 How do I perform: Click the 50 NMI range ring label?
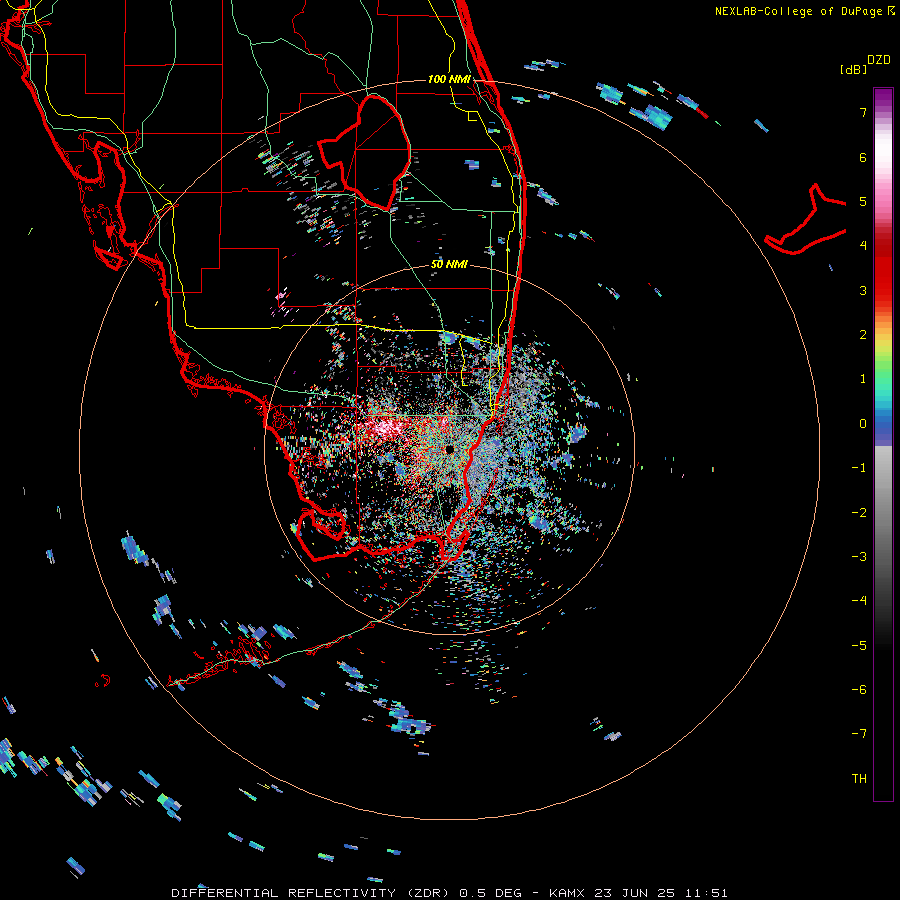[x=449, y=264]
